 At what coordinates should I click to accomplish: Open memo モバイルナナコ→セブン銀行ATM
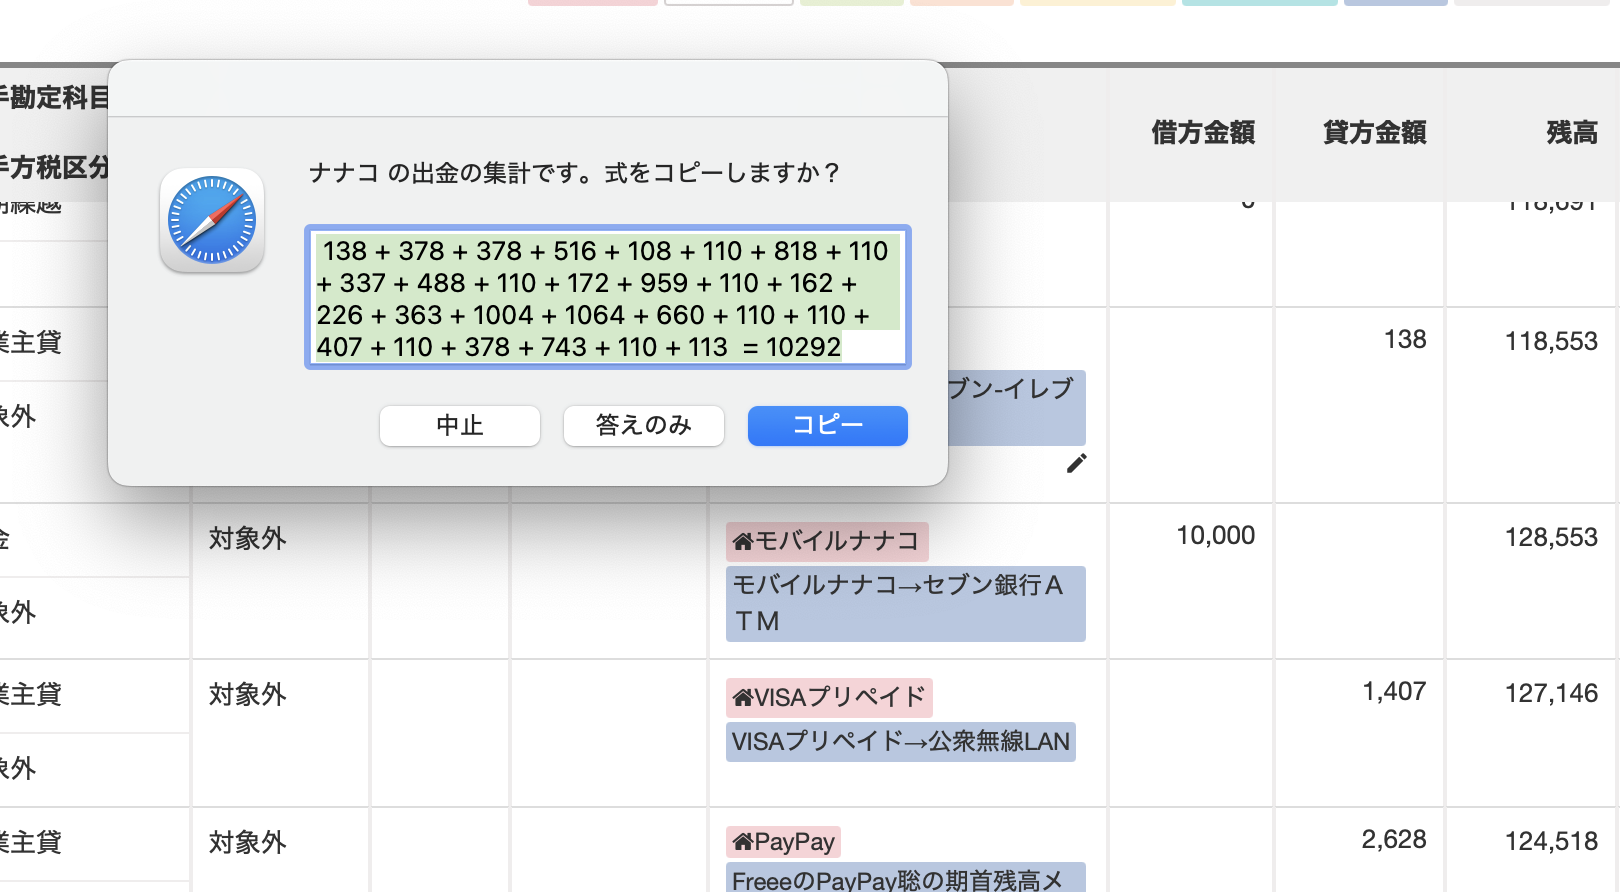(x=906, y=603)
